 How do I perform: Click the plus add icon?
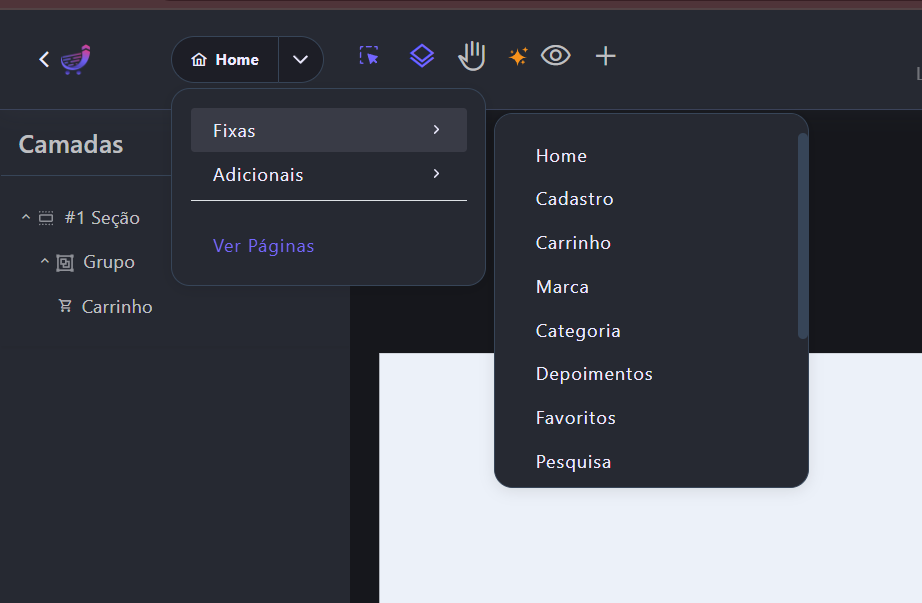pyautogui.click(x=605, y=56)
